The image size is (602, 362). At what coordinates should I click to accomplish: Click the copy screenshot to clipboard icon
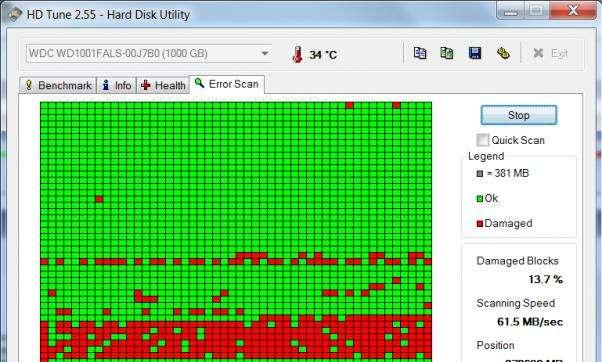[447, 53]
